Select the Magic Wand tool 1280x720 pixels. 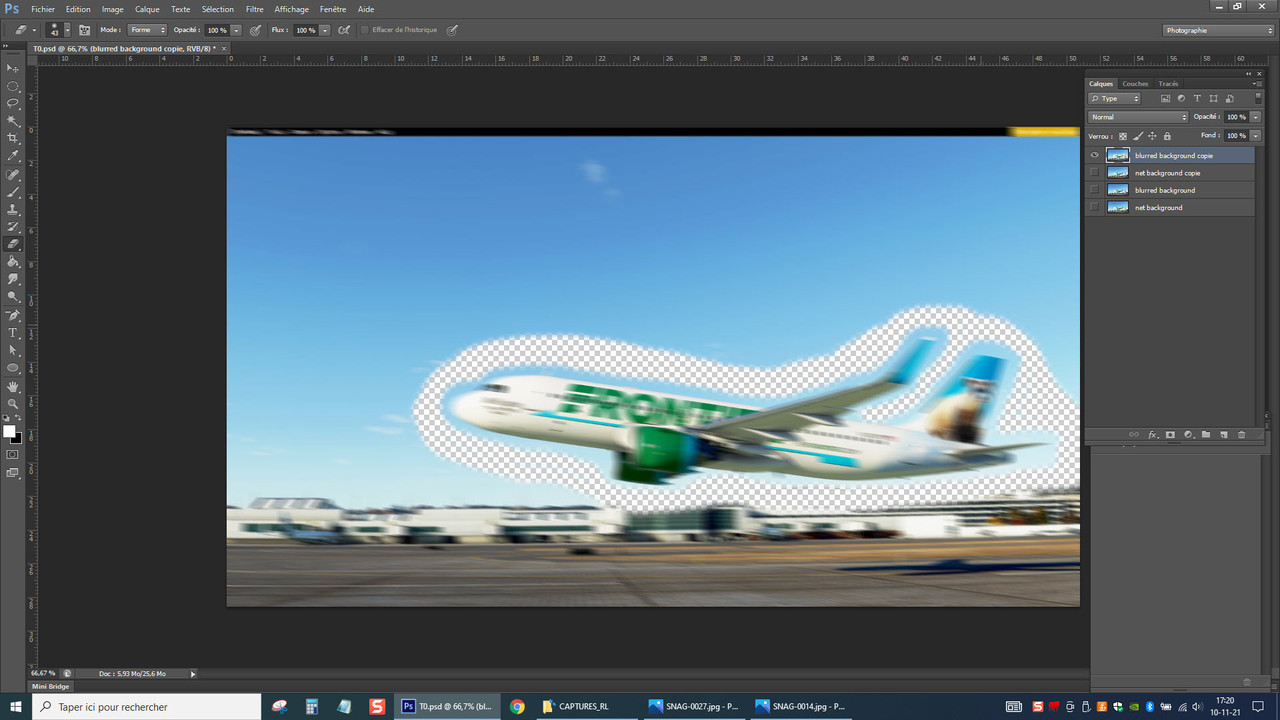click(13, 121)
